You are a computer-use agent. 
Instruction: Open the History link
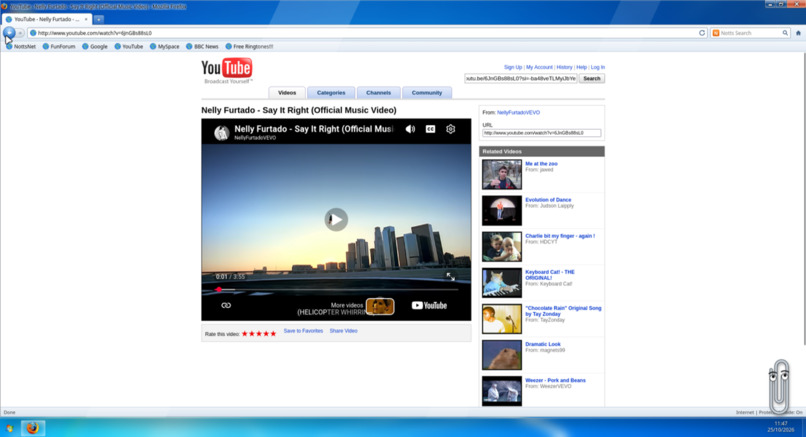(x=564, y=67)
